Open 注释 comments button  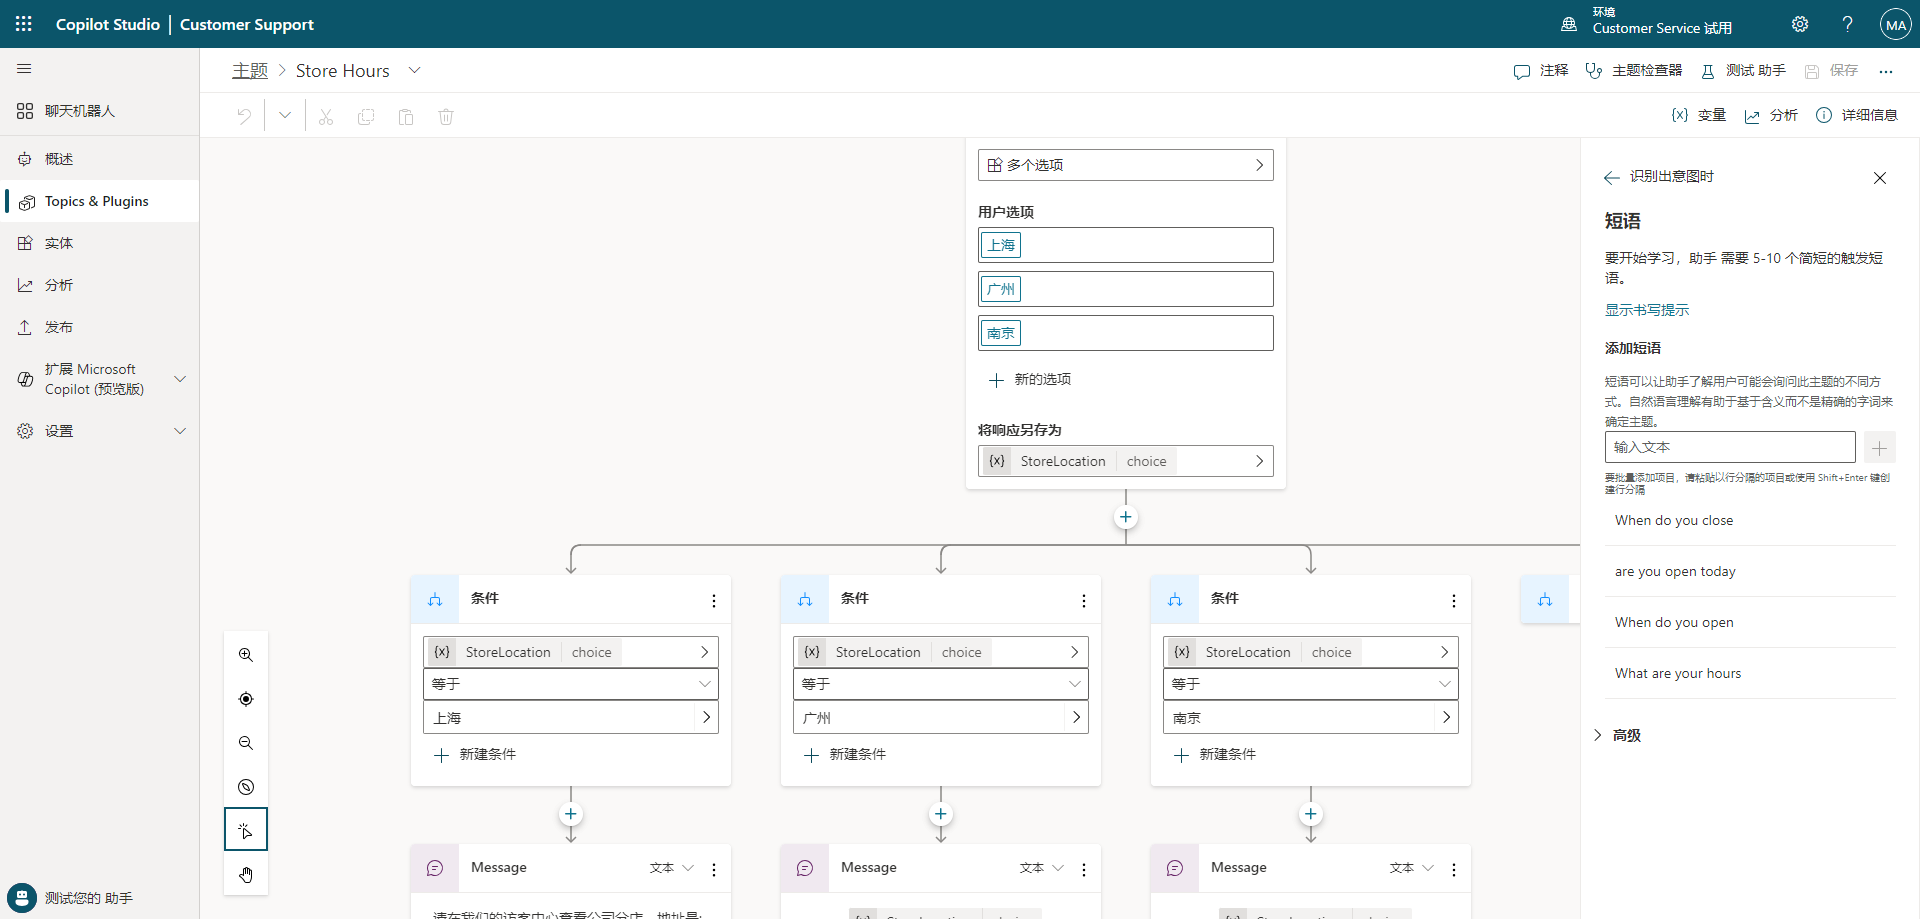pyautogui.click(x=1541, y=71)
